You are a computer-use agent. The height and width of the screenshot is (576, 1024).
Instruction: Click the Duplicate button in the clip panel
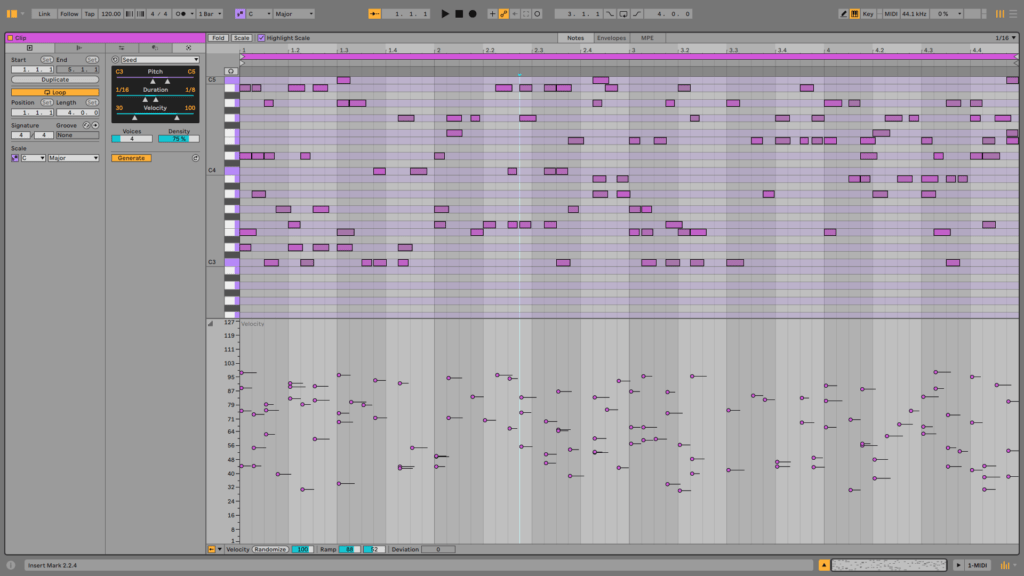point(55,79)
